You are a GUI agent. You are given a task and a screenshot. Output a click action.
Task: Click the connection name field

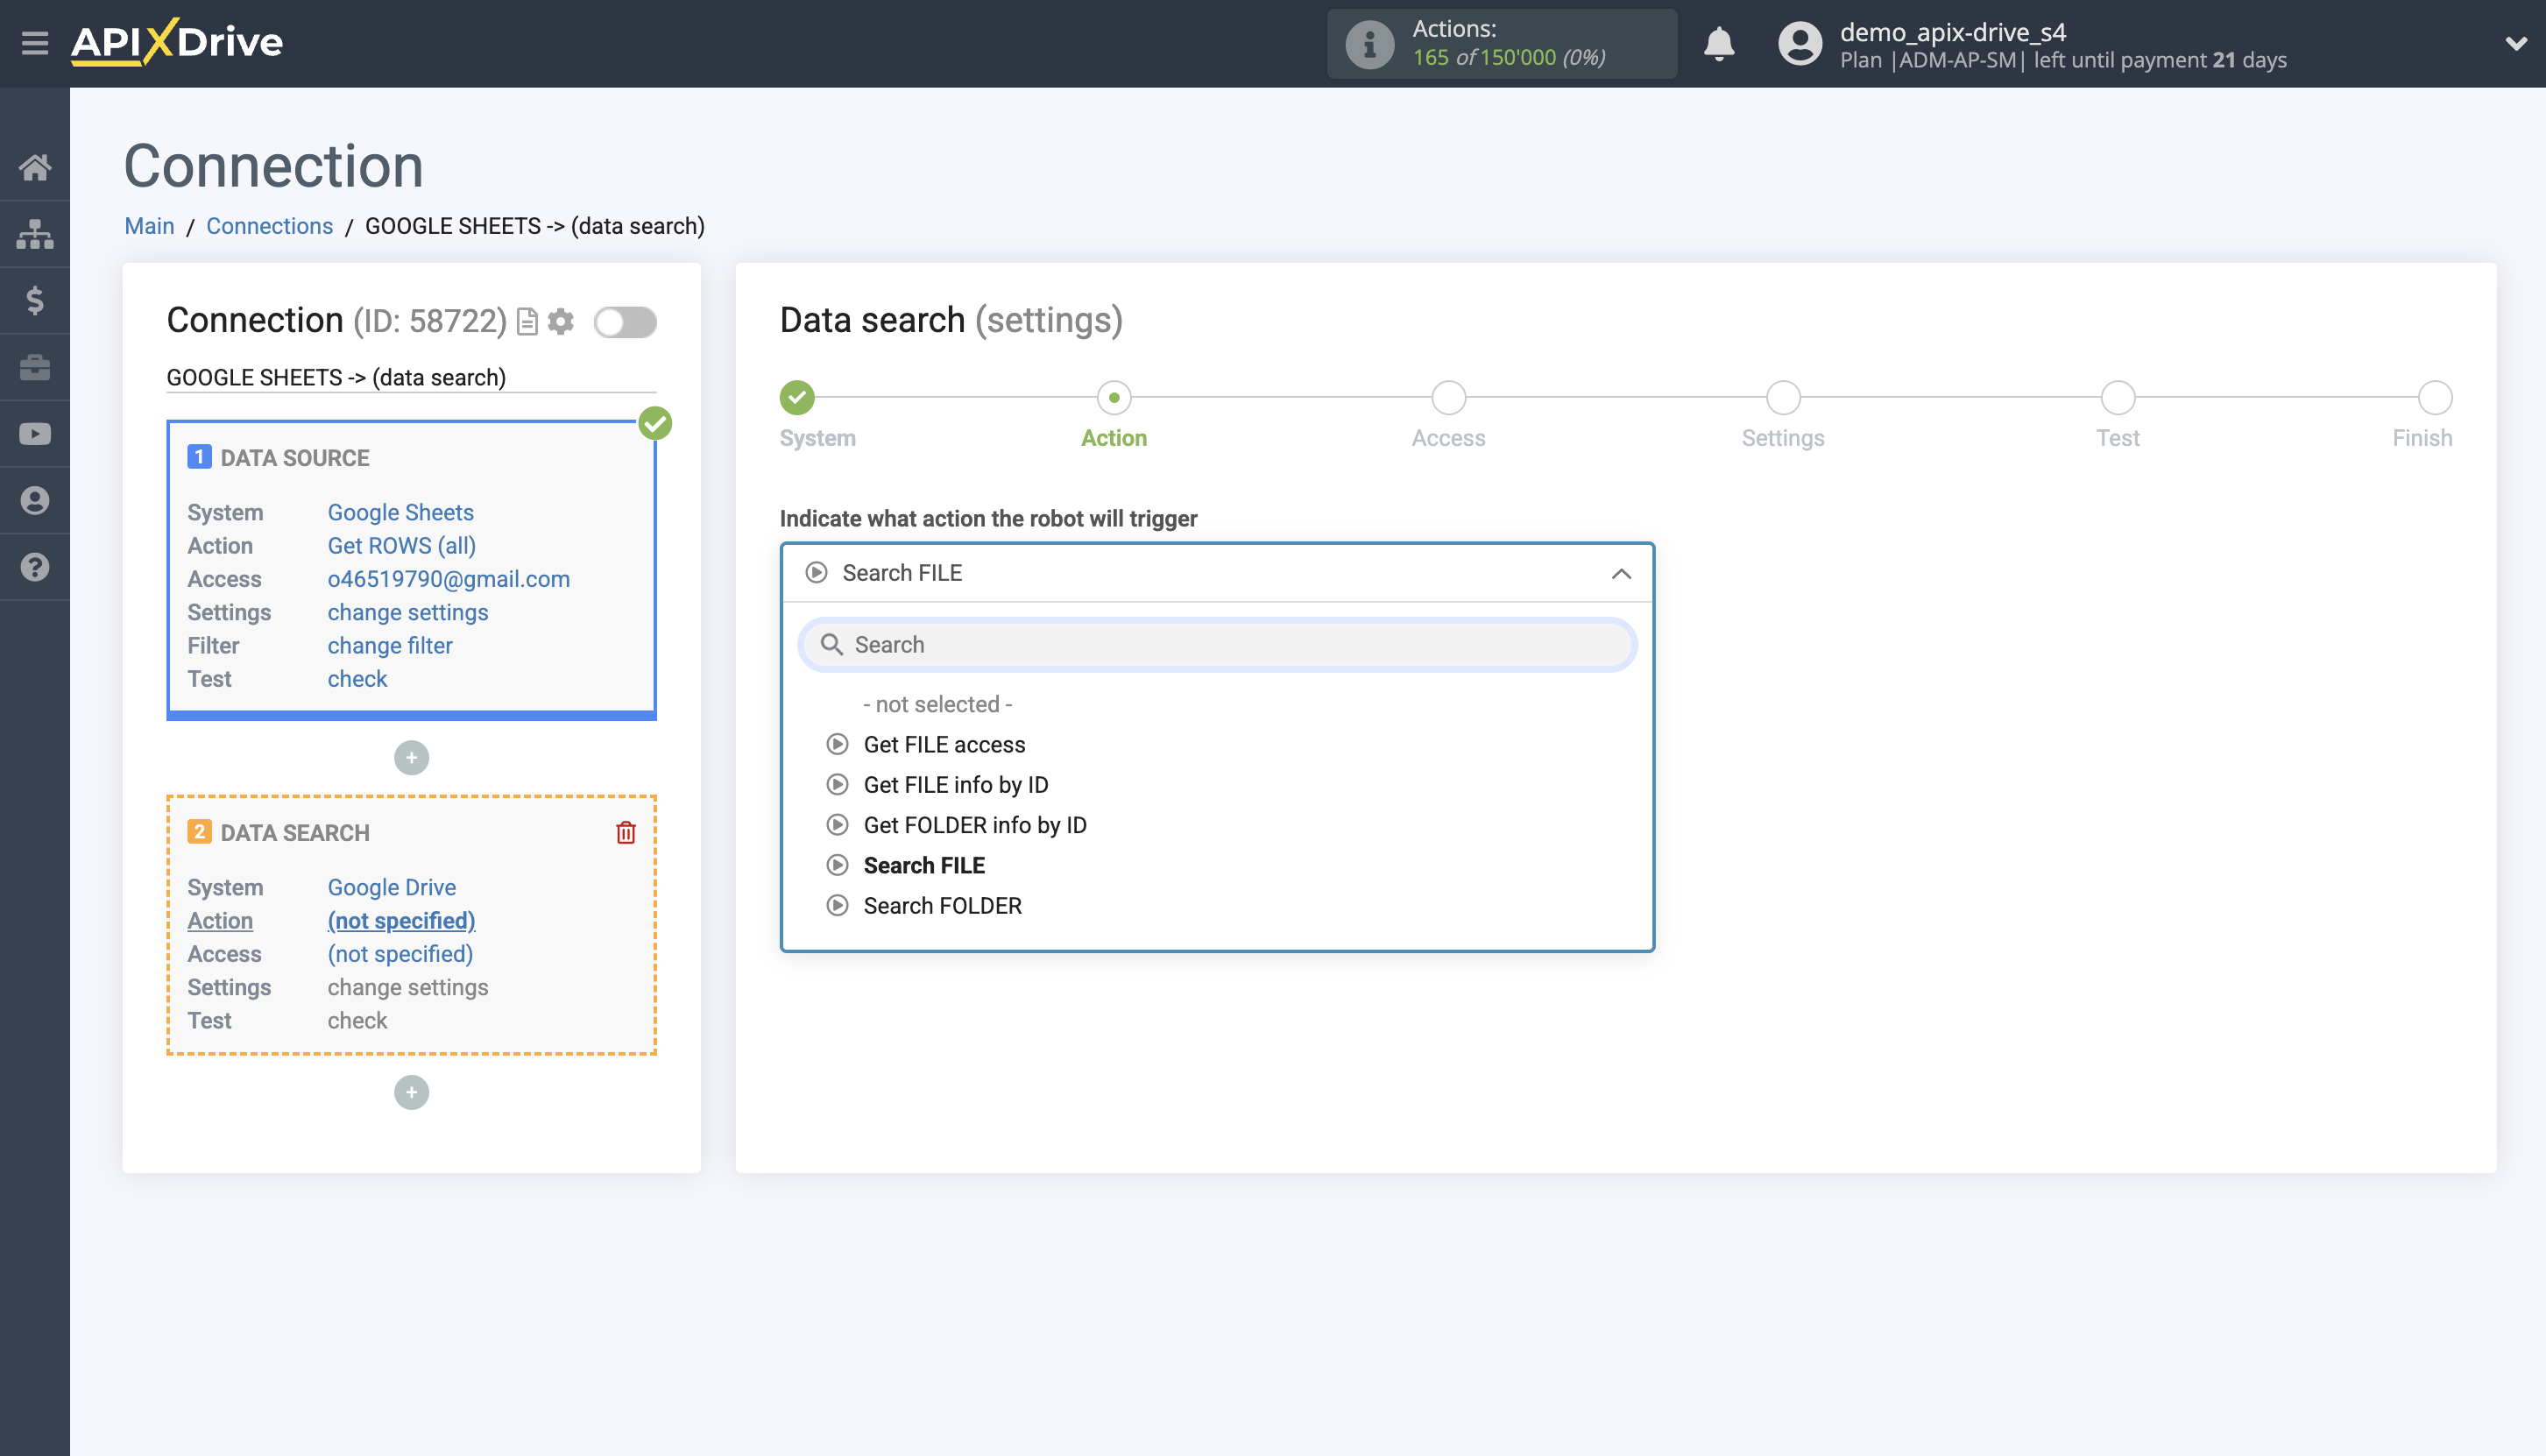(411, 378)
